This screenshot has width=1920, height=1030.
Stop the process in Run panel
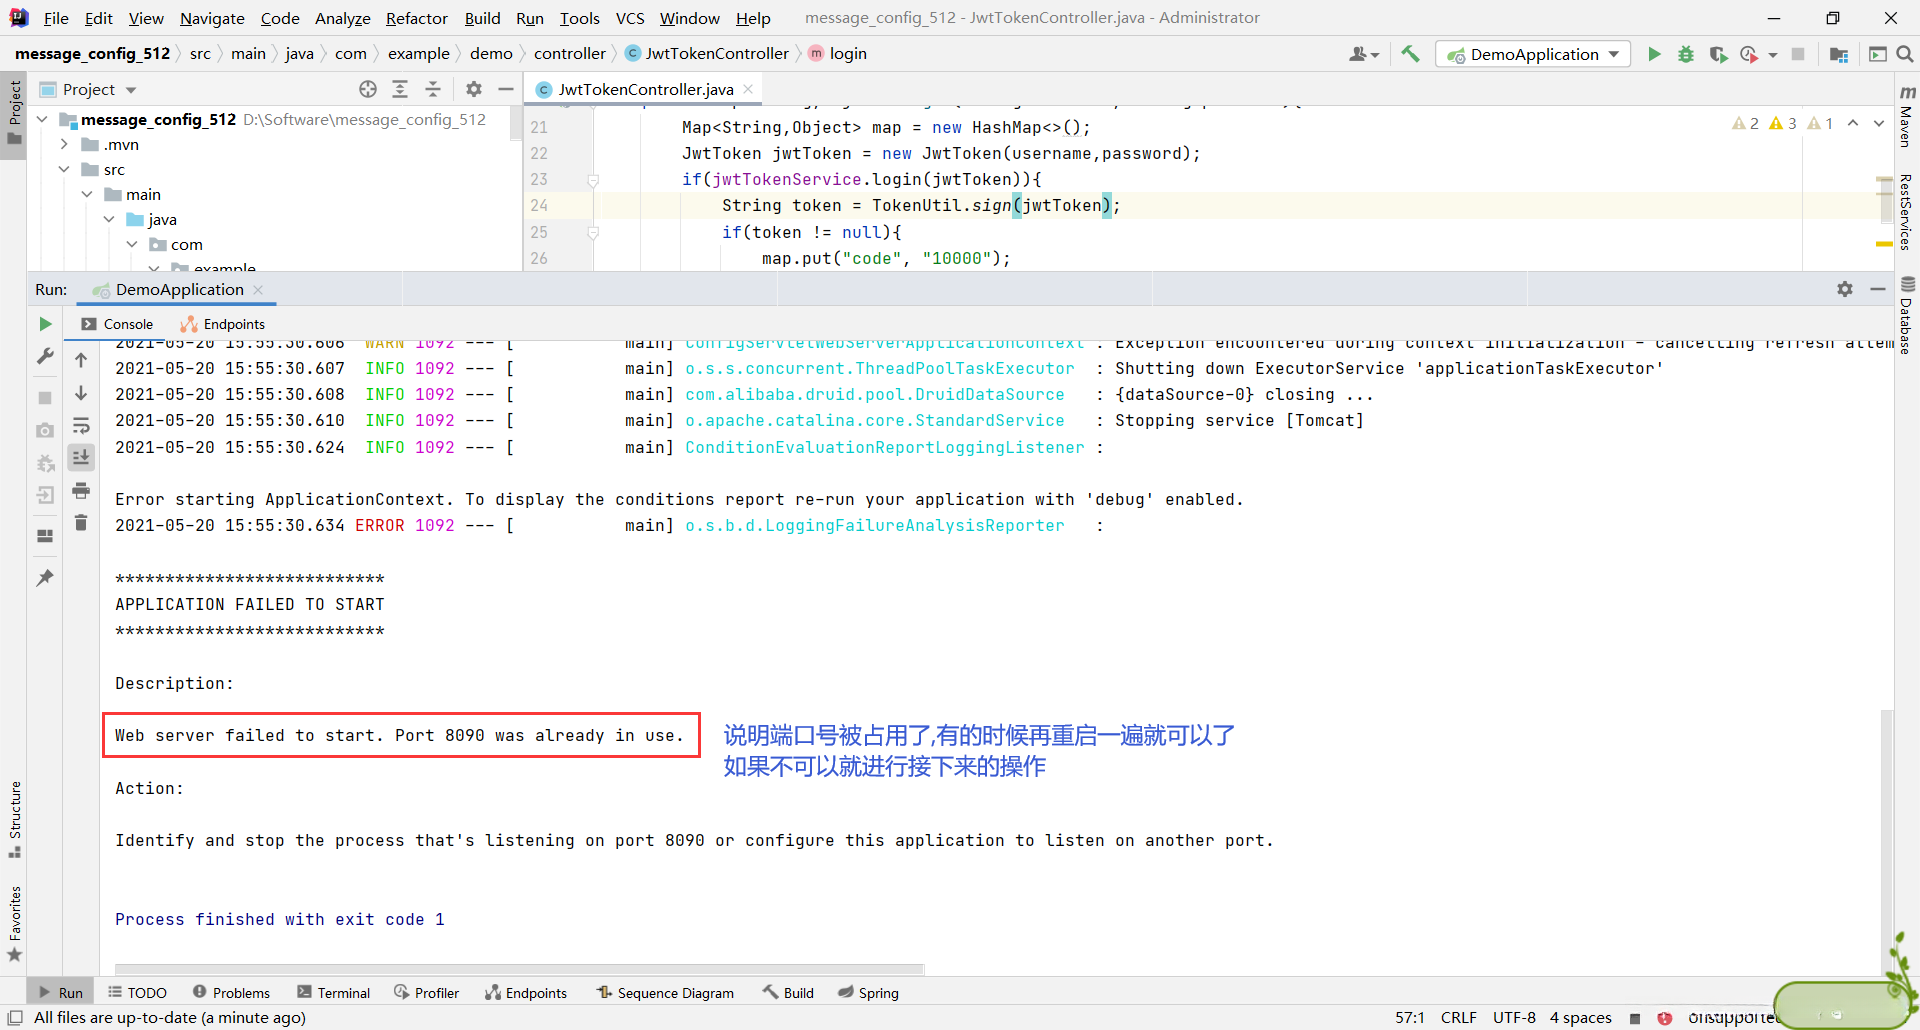click(45, 397)
